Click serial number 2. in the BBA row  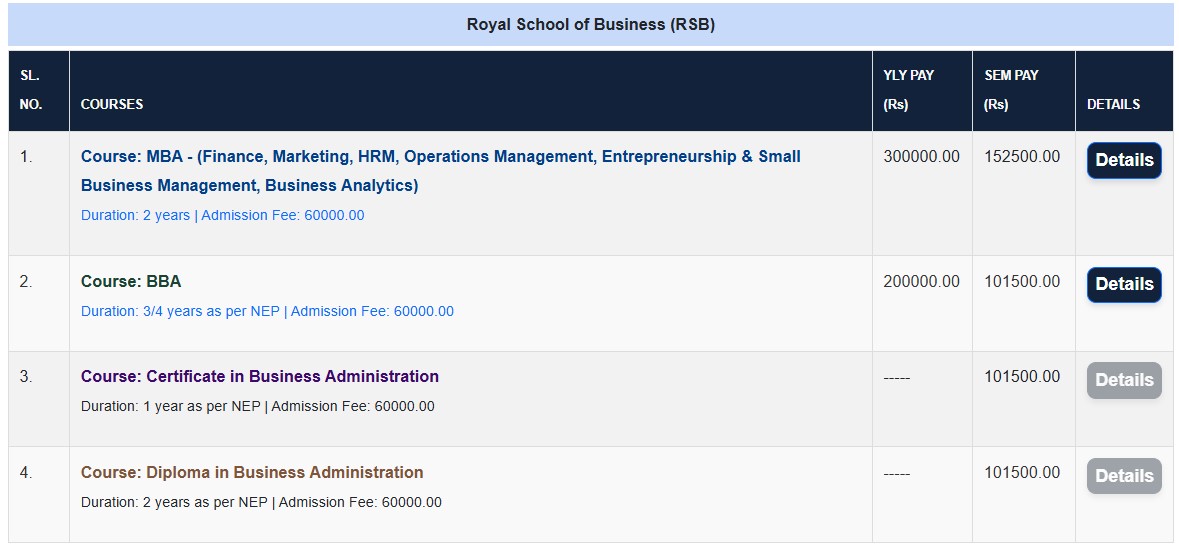(26, 281)
